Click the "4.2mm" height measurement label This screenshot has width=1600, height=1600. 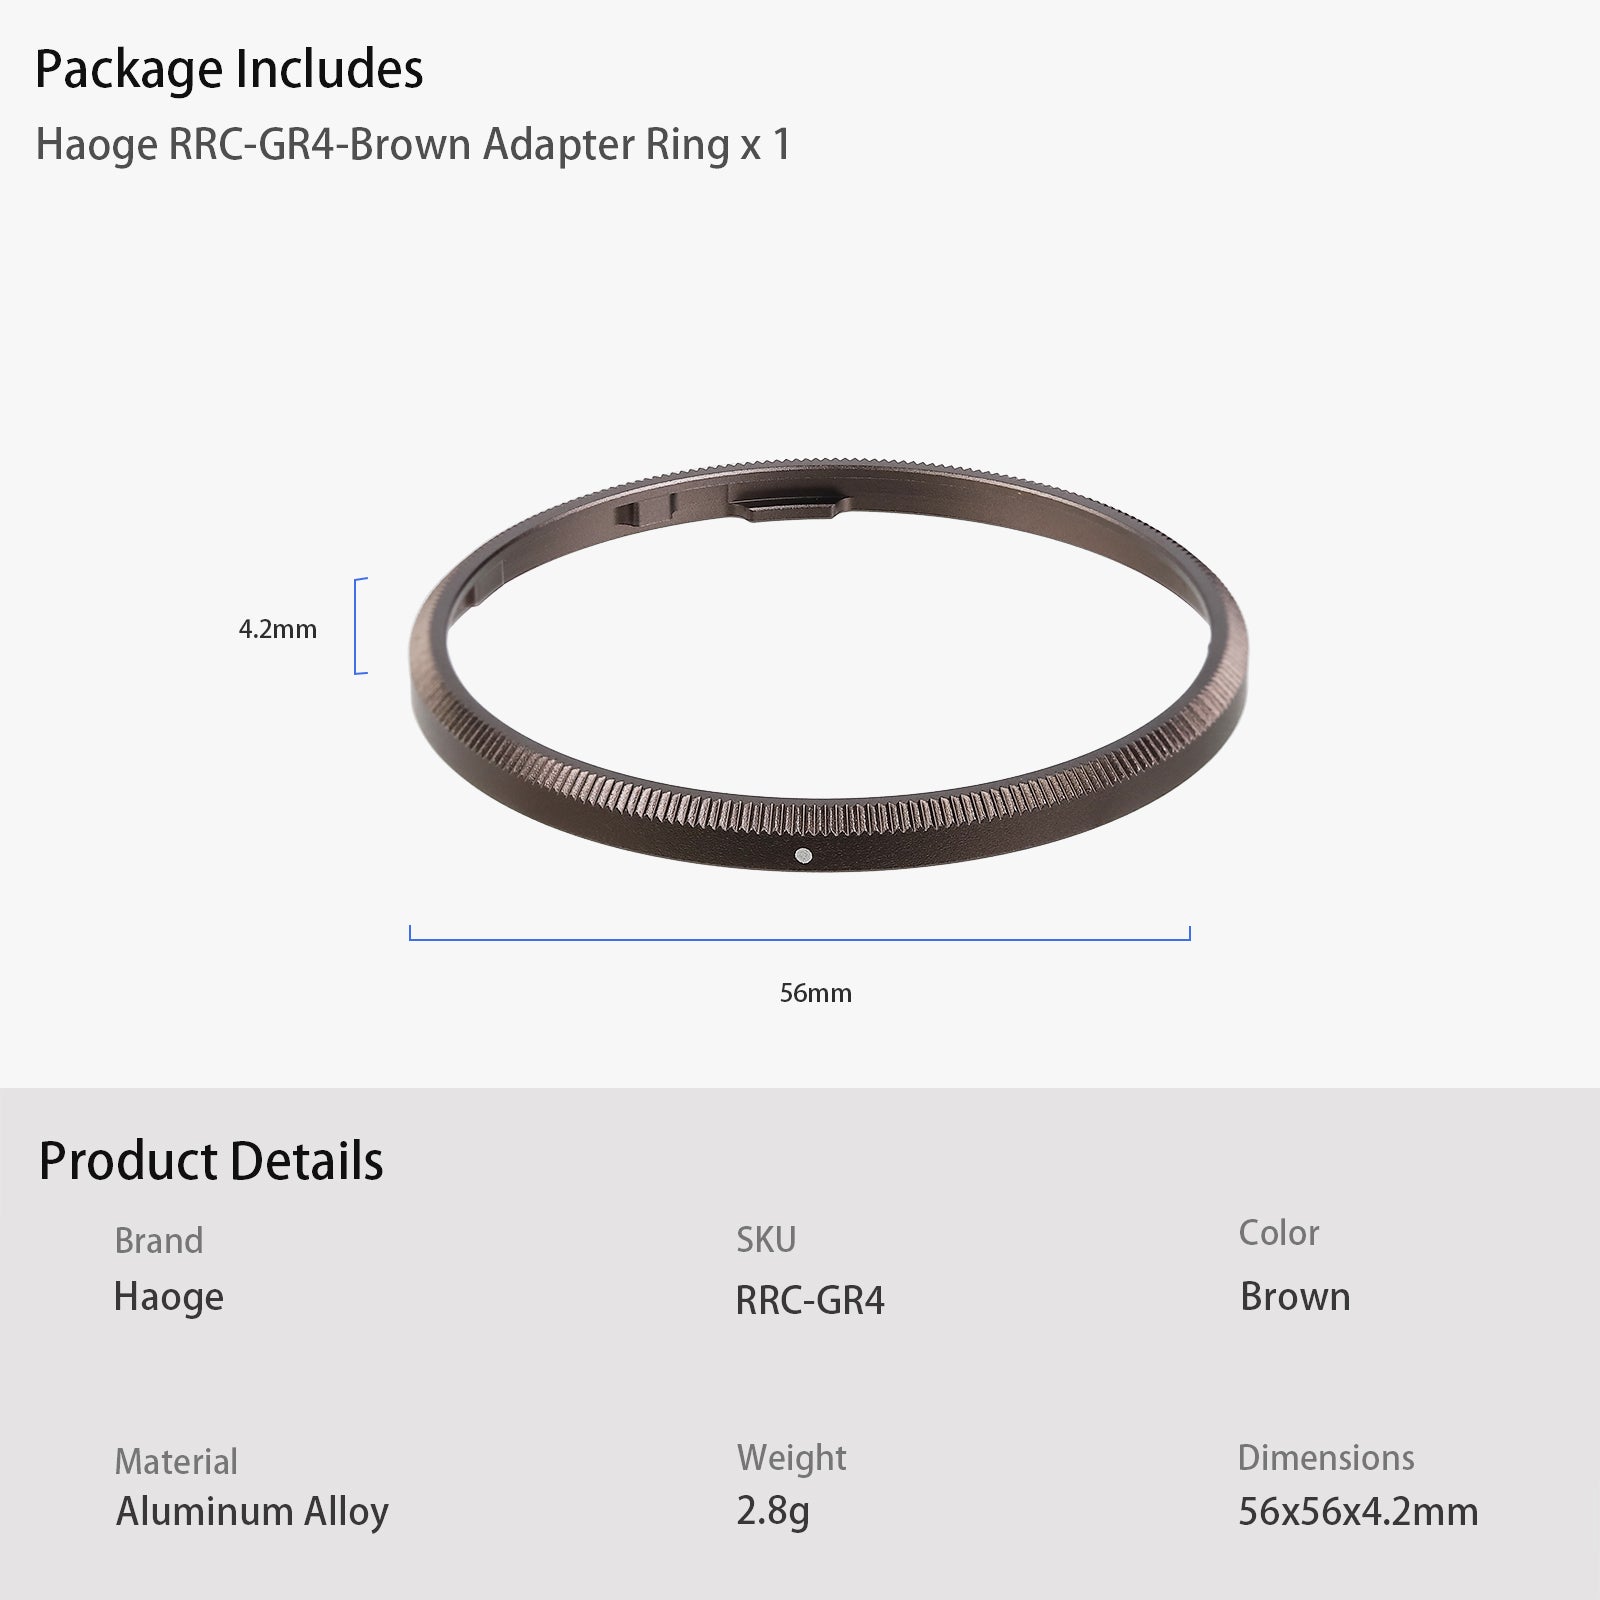click(x=277, y=629)
